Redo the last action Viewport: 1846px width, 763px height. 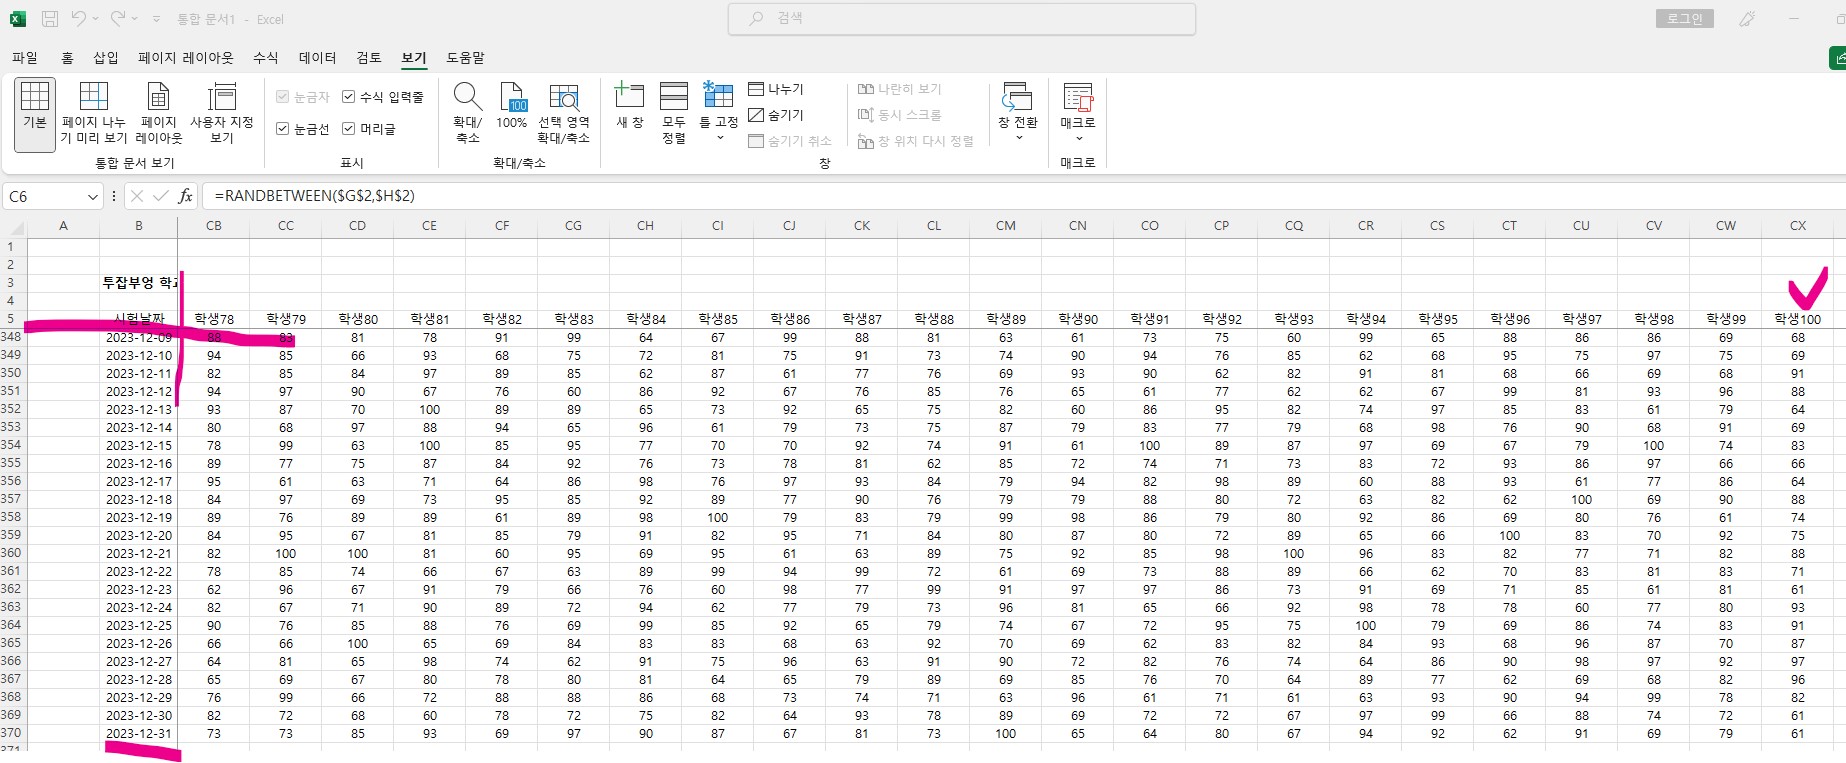(118, 19)
